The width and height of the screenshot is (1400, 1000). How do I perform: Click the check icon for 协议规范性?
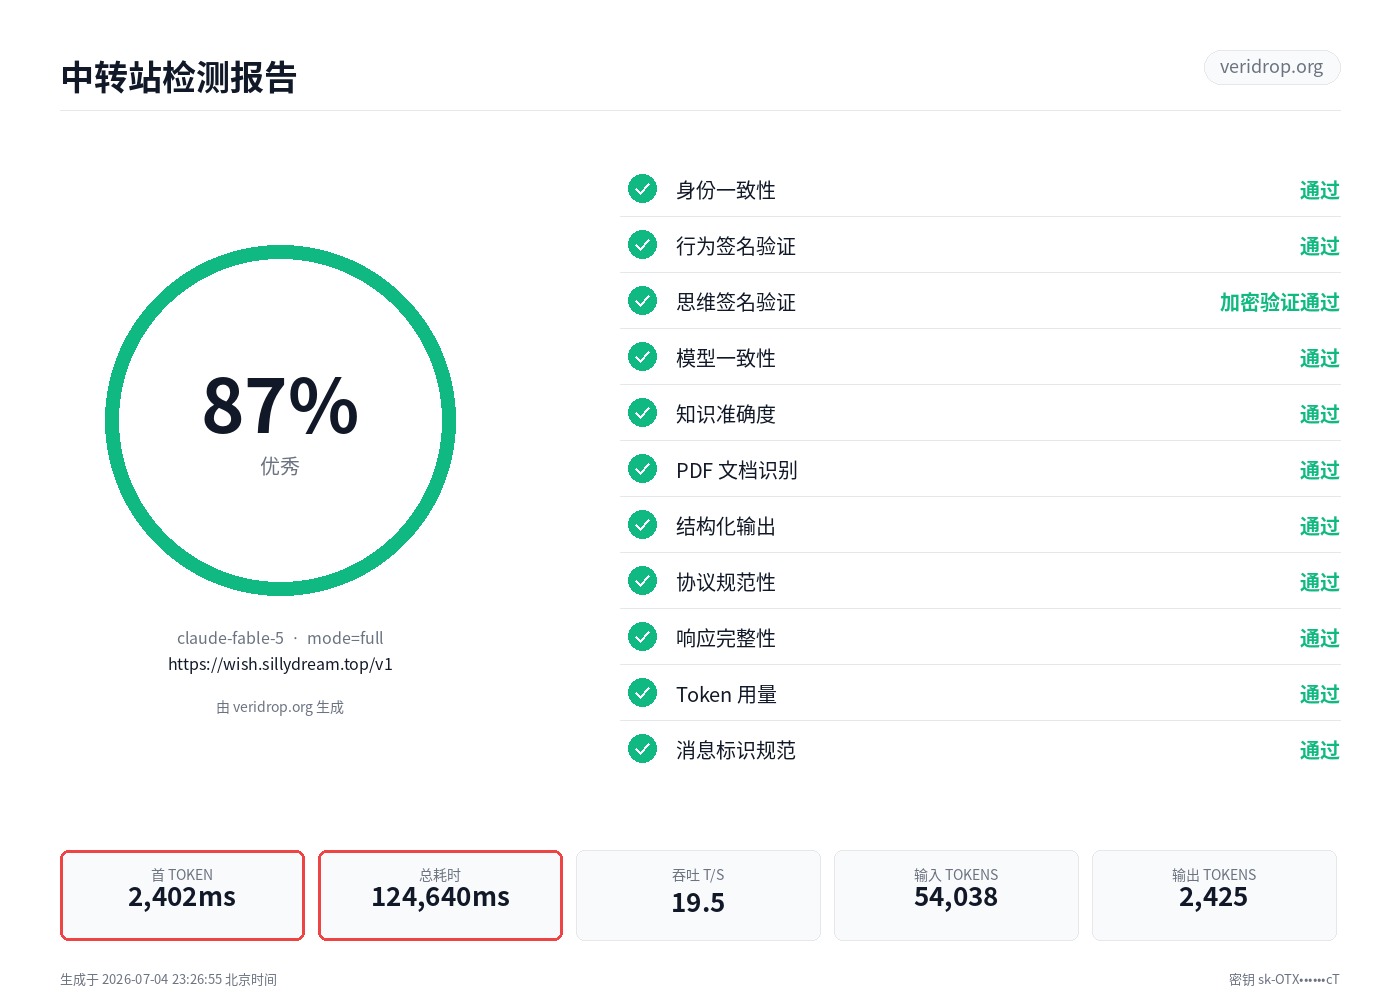642,581
